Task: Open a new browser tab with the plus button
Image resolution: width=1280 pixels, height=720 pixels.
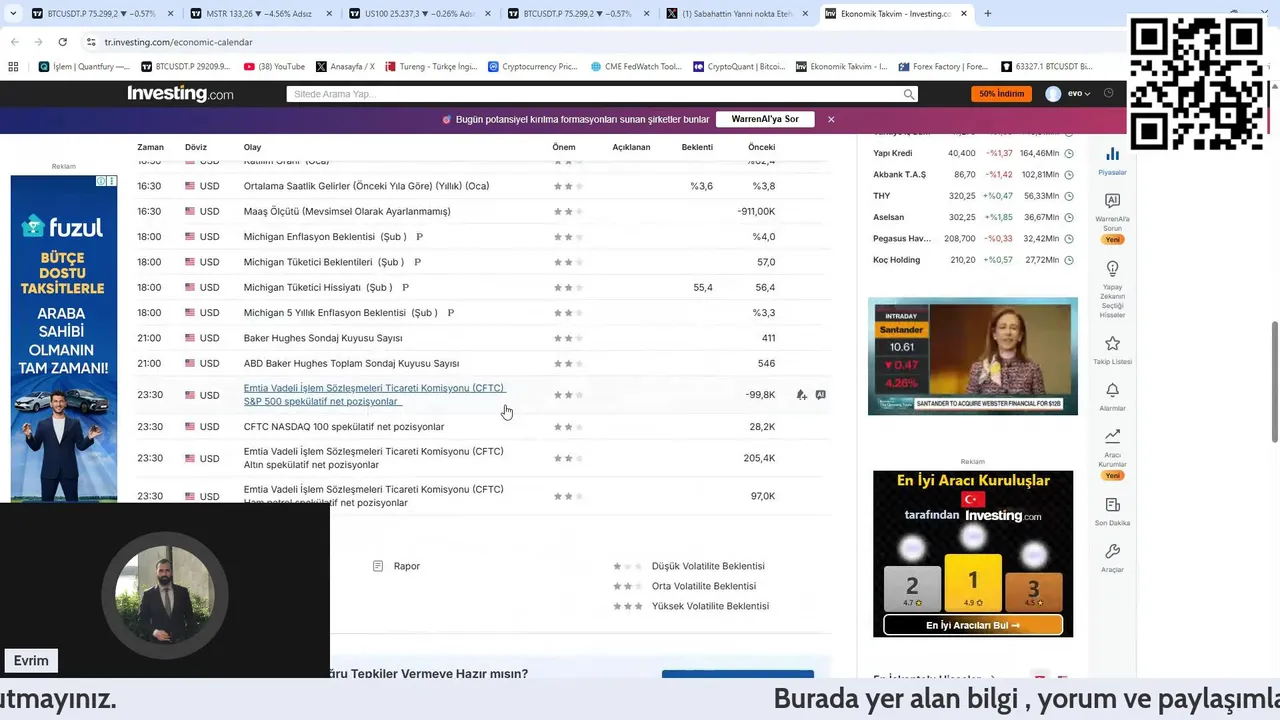Action: coord(987,14)
